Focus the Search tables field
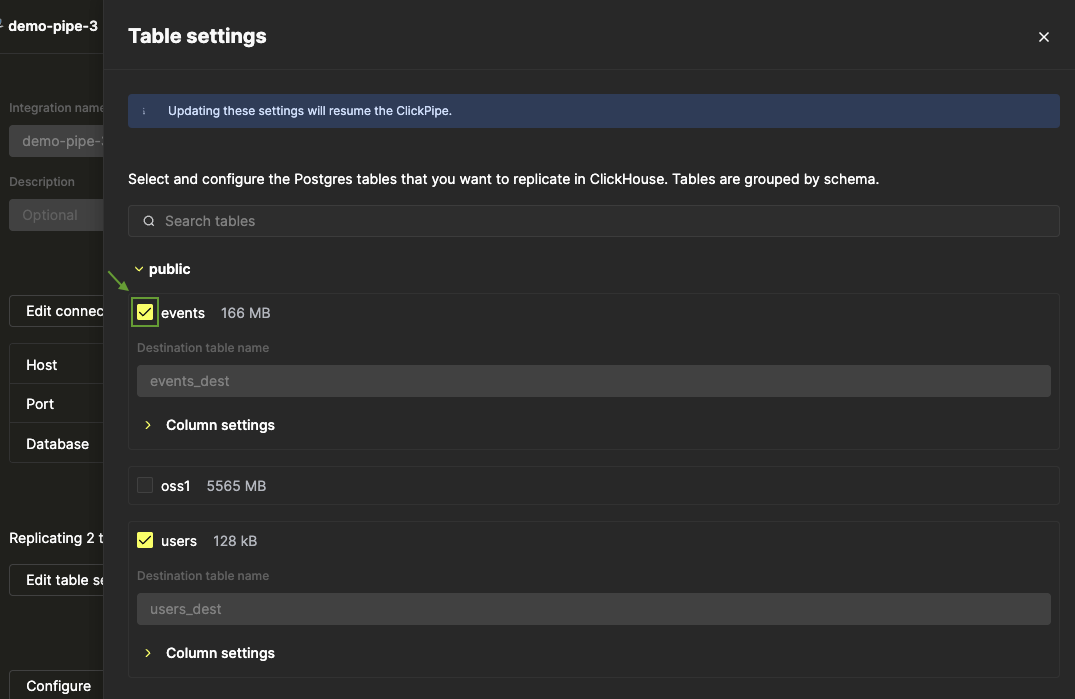 [x=594, y=221]
